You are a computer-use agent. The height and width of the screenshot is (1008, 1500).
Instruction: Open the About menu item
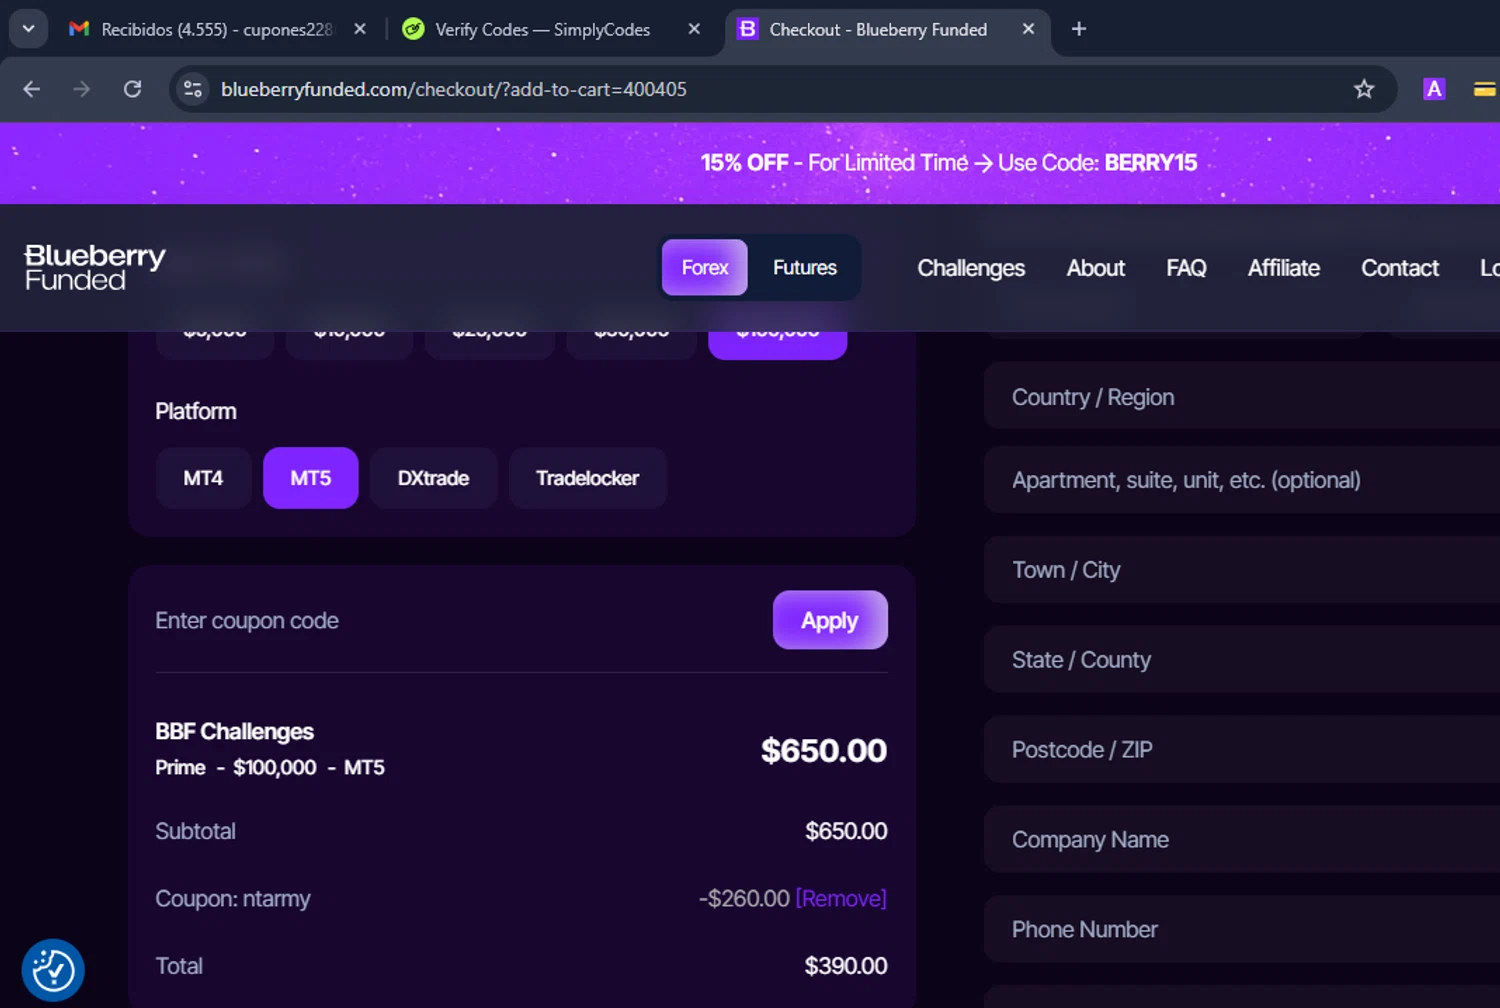[x=1096, y=268]
